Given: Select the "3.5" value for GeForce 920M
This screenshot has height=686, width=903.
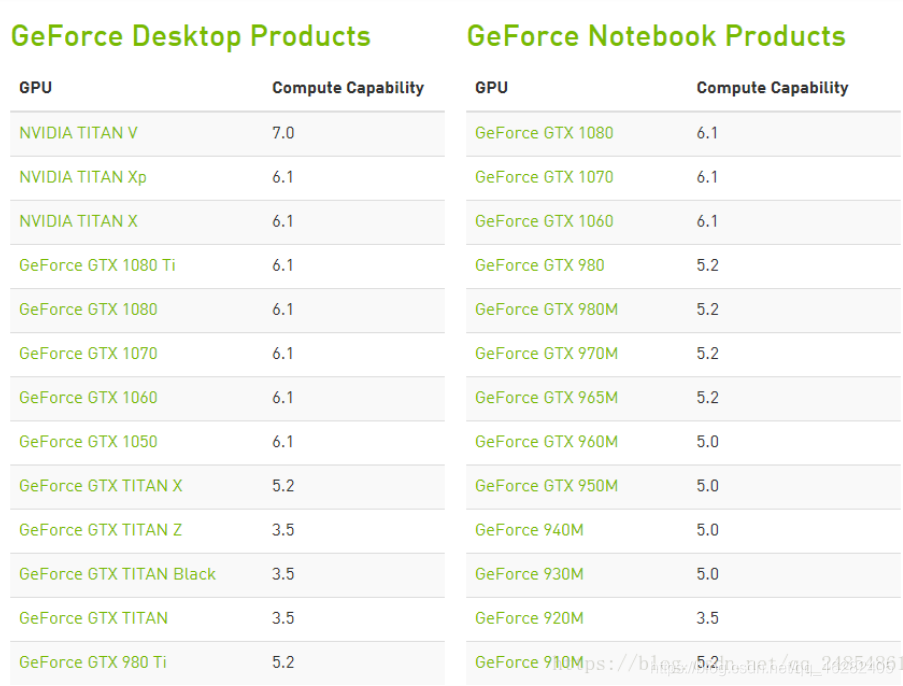Looking at the screenshot, I should coord(708,618).
